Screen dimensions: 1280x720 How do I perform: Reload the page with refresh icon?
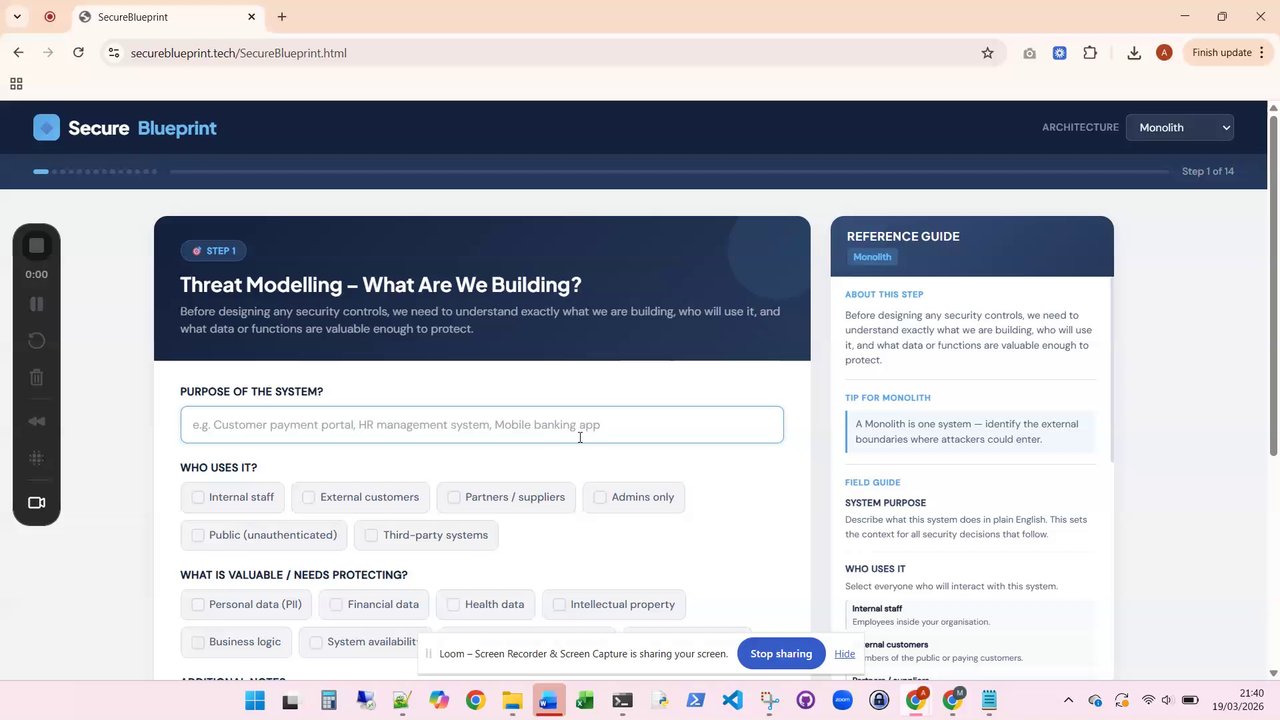78,53
